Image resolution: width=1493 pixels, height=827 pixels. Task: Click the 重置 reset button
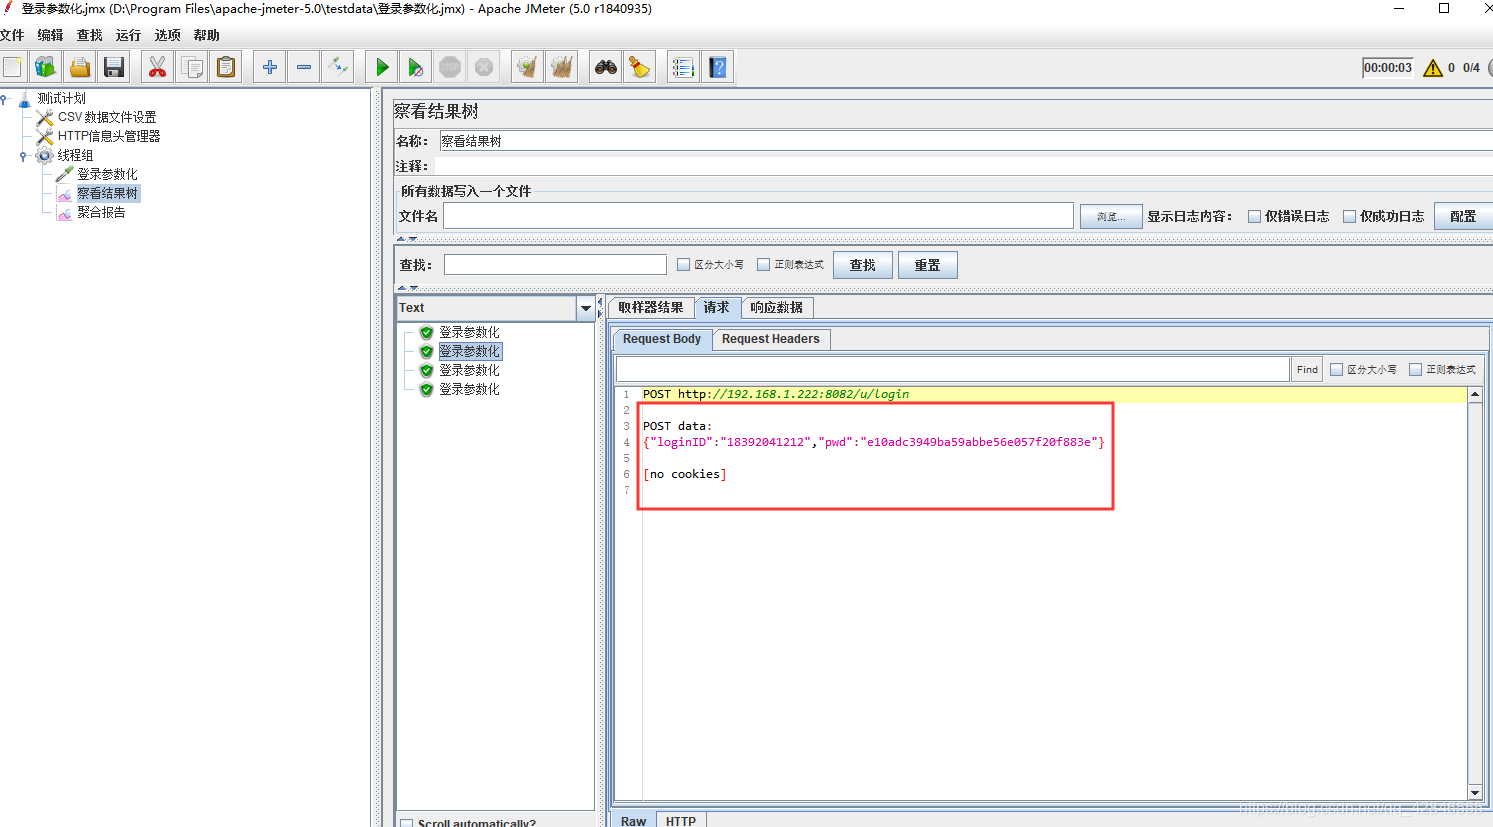pyautogui.click(x=928, y=265)
